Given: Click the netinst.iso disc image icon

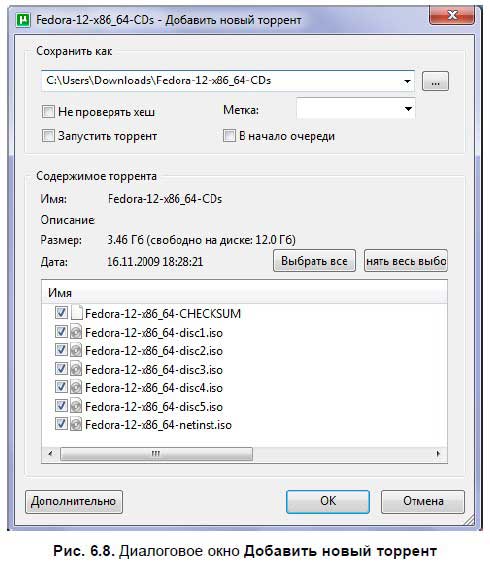Looking at the screenshot, I should coord(76,425).
